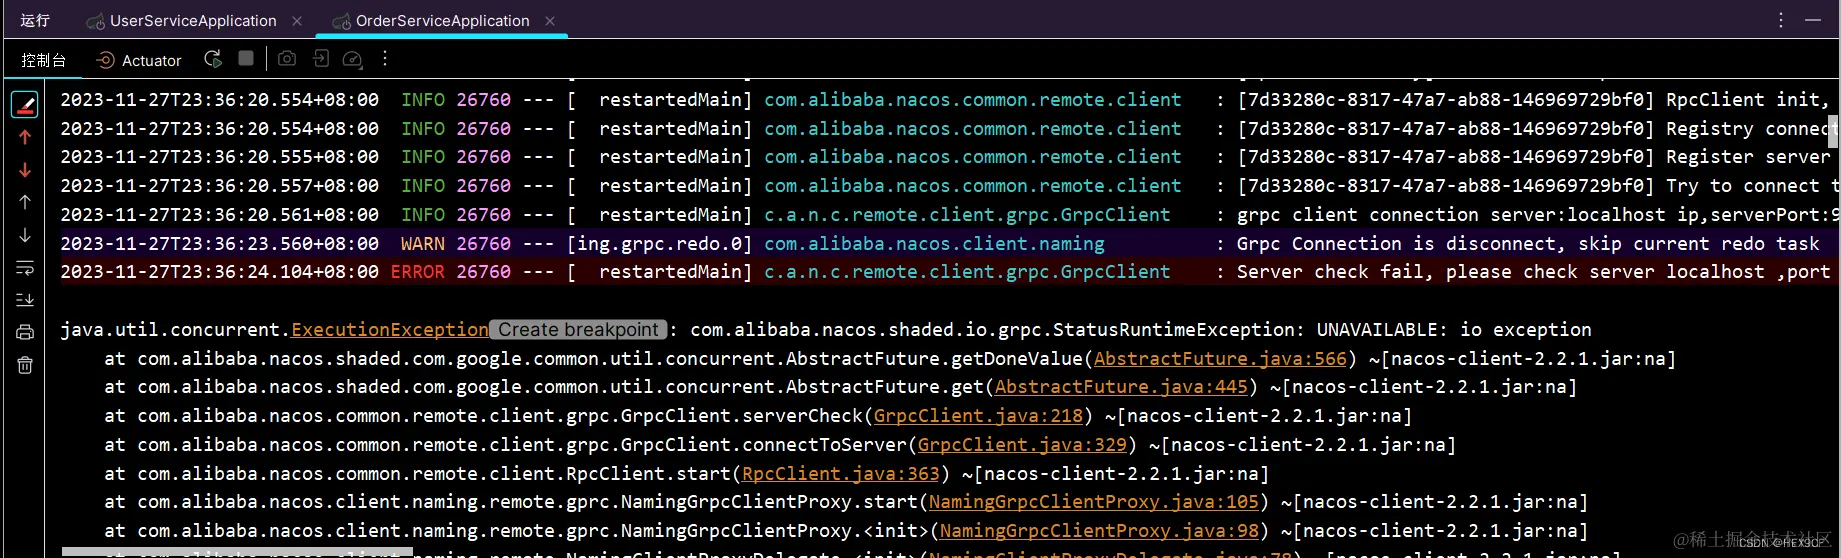Open AbstractFuture.java:445 link
1841x558 pixels.
(1121, 387)
